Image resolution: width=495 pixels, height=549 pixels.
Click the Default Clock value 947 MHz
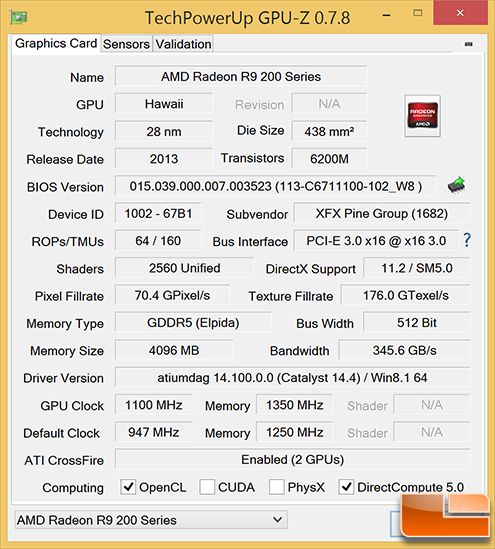coord(154,432)
